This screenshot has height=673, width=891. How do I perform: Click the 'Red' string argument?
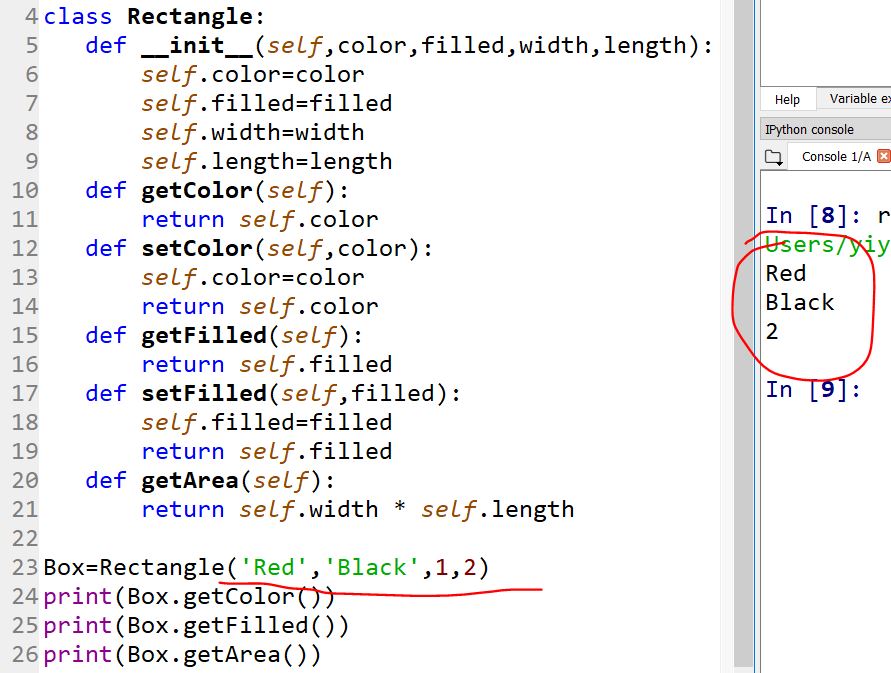[x=274, y=568]
